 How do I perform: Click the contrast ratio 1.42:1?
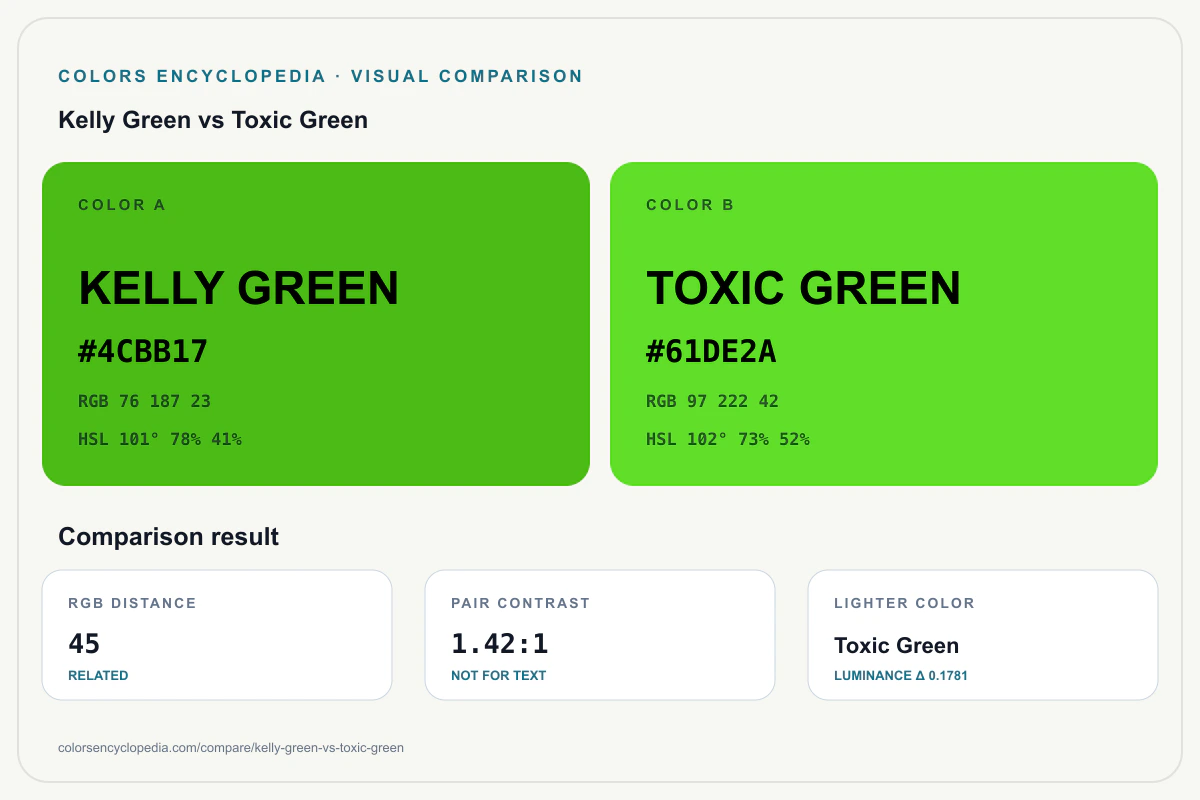(x=500, y=644)
